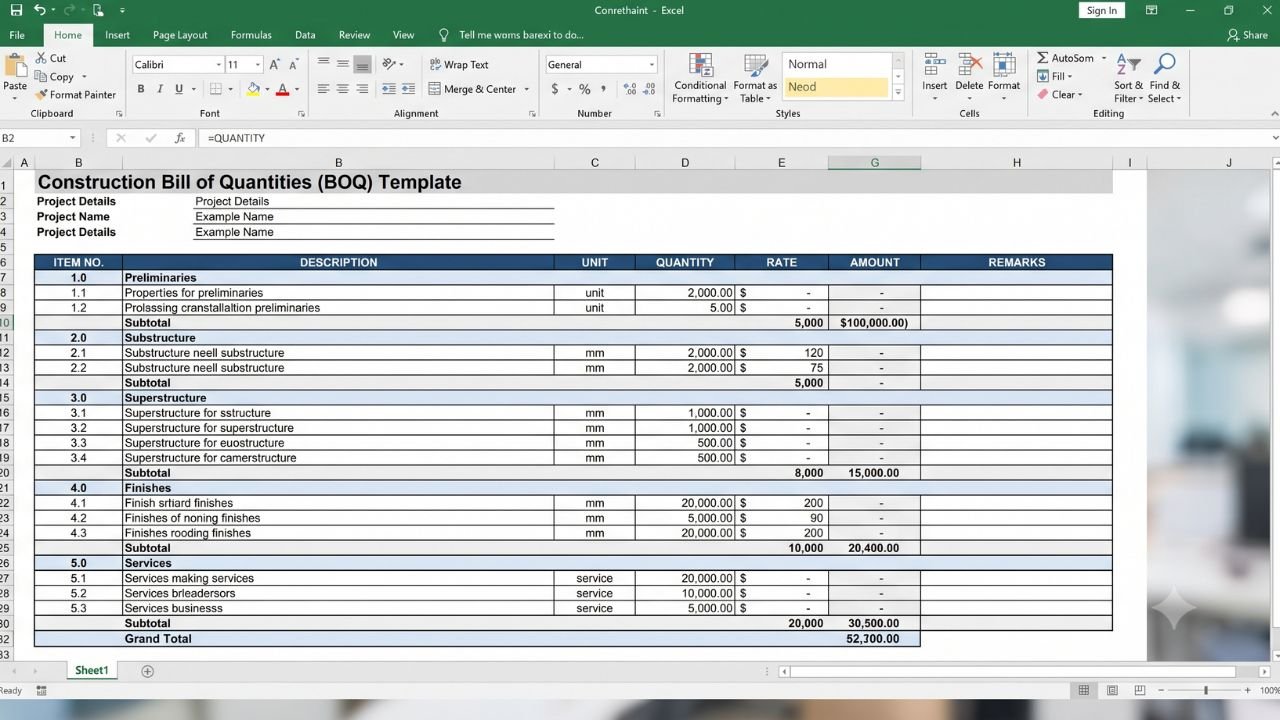The height and width of the screenshot is (720, 1280).
Task: Switch to the Page Layout tab
Action: [x=180, y=35]
